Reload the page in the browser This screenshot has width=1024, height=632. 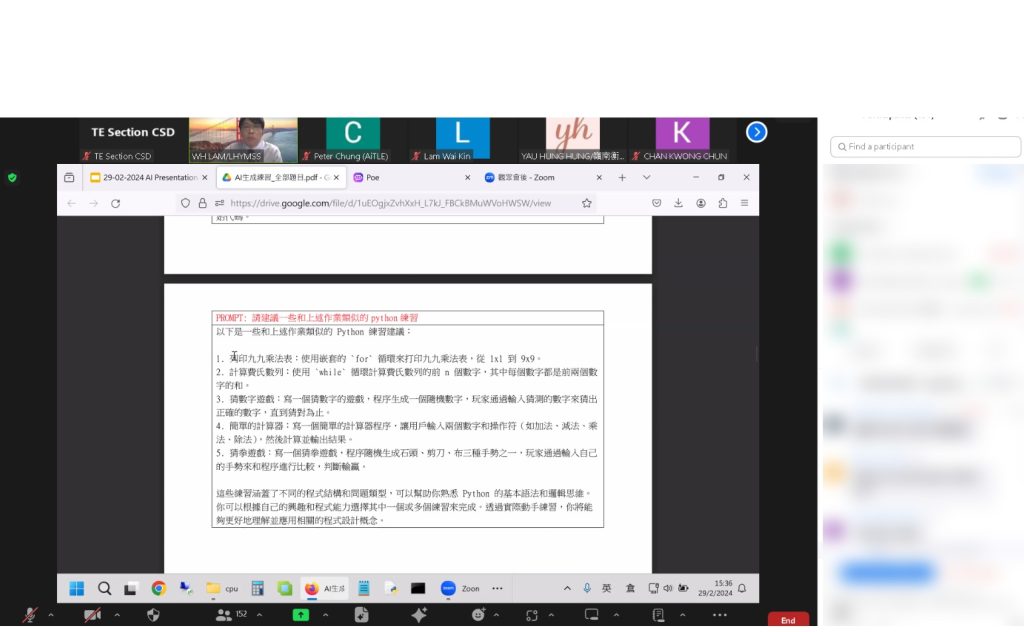115,203
